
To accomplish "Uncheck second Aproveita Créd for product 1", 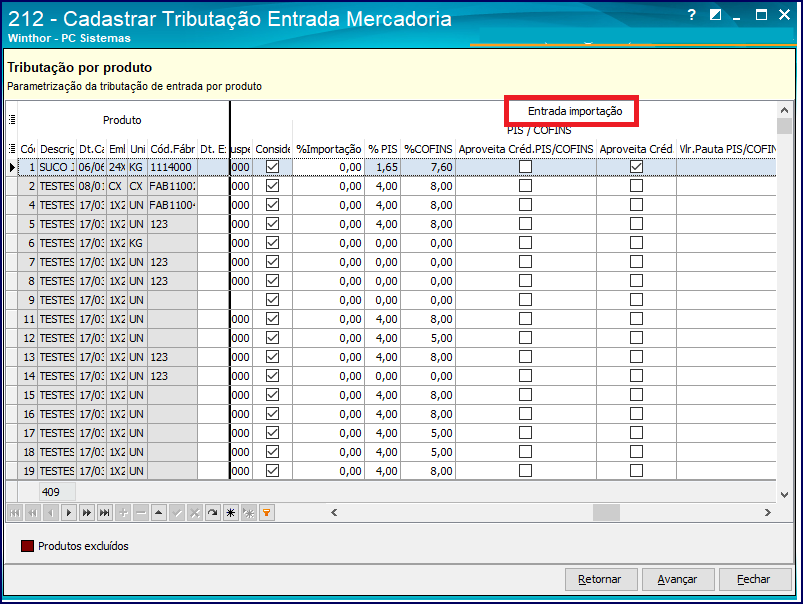I will coord(636,167).
